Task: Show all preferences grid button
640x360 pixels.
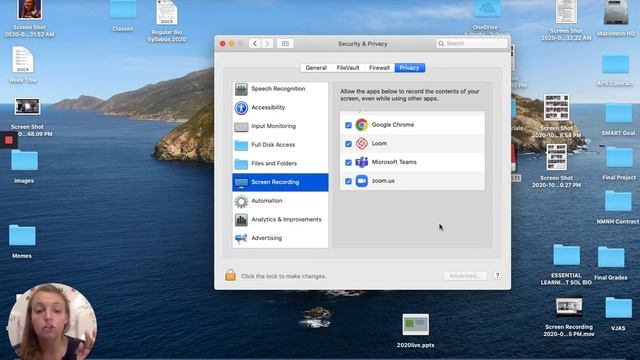Action: pyautogui.click(x=285, y=44)
